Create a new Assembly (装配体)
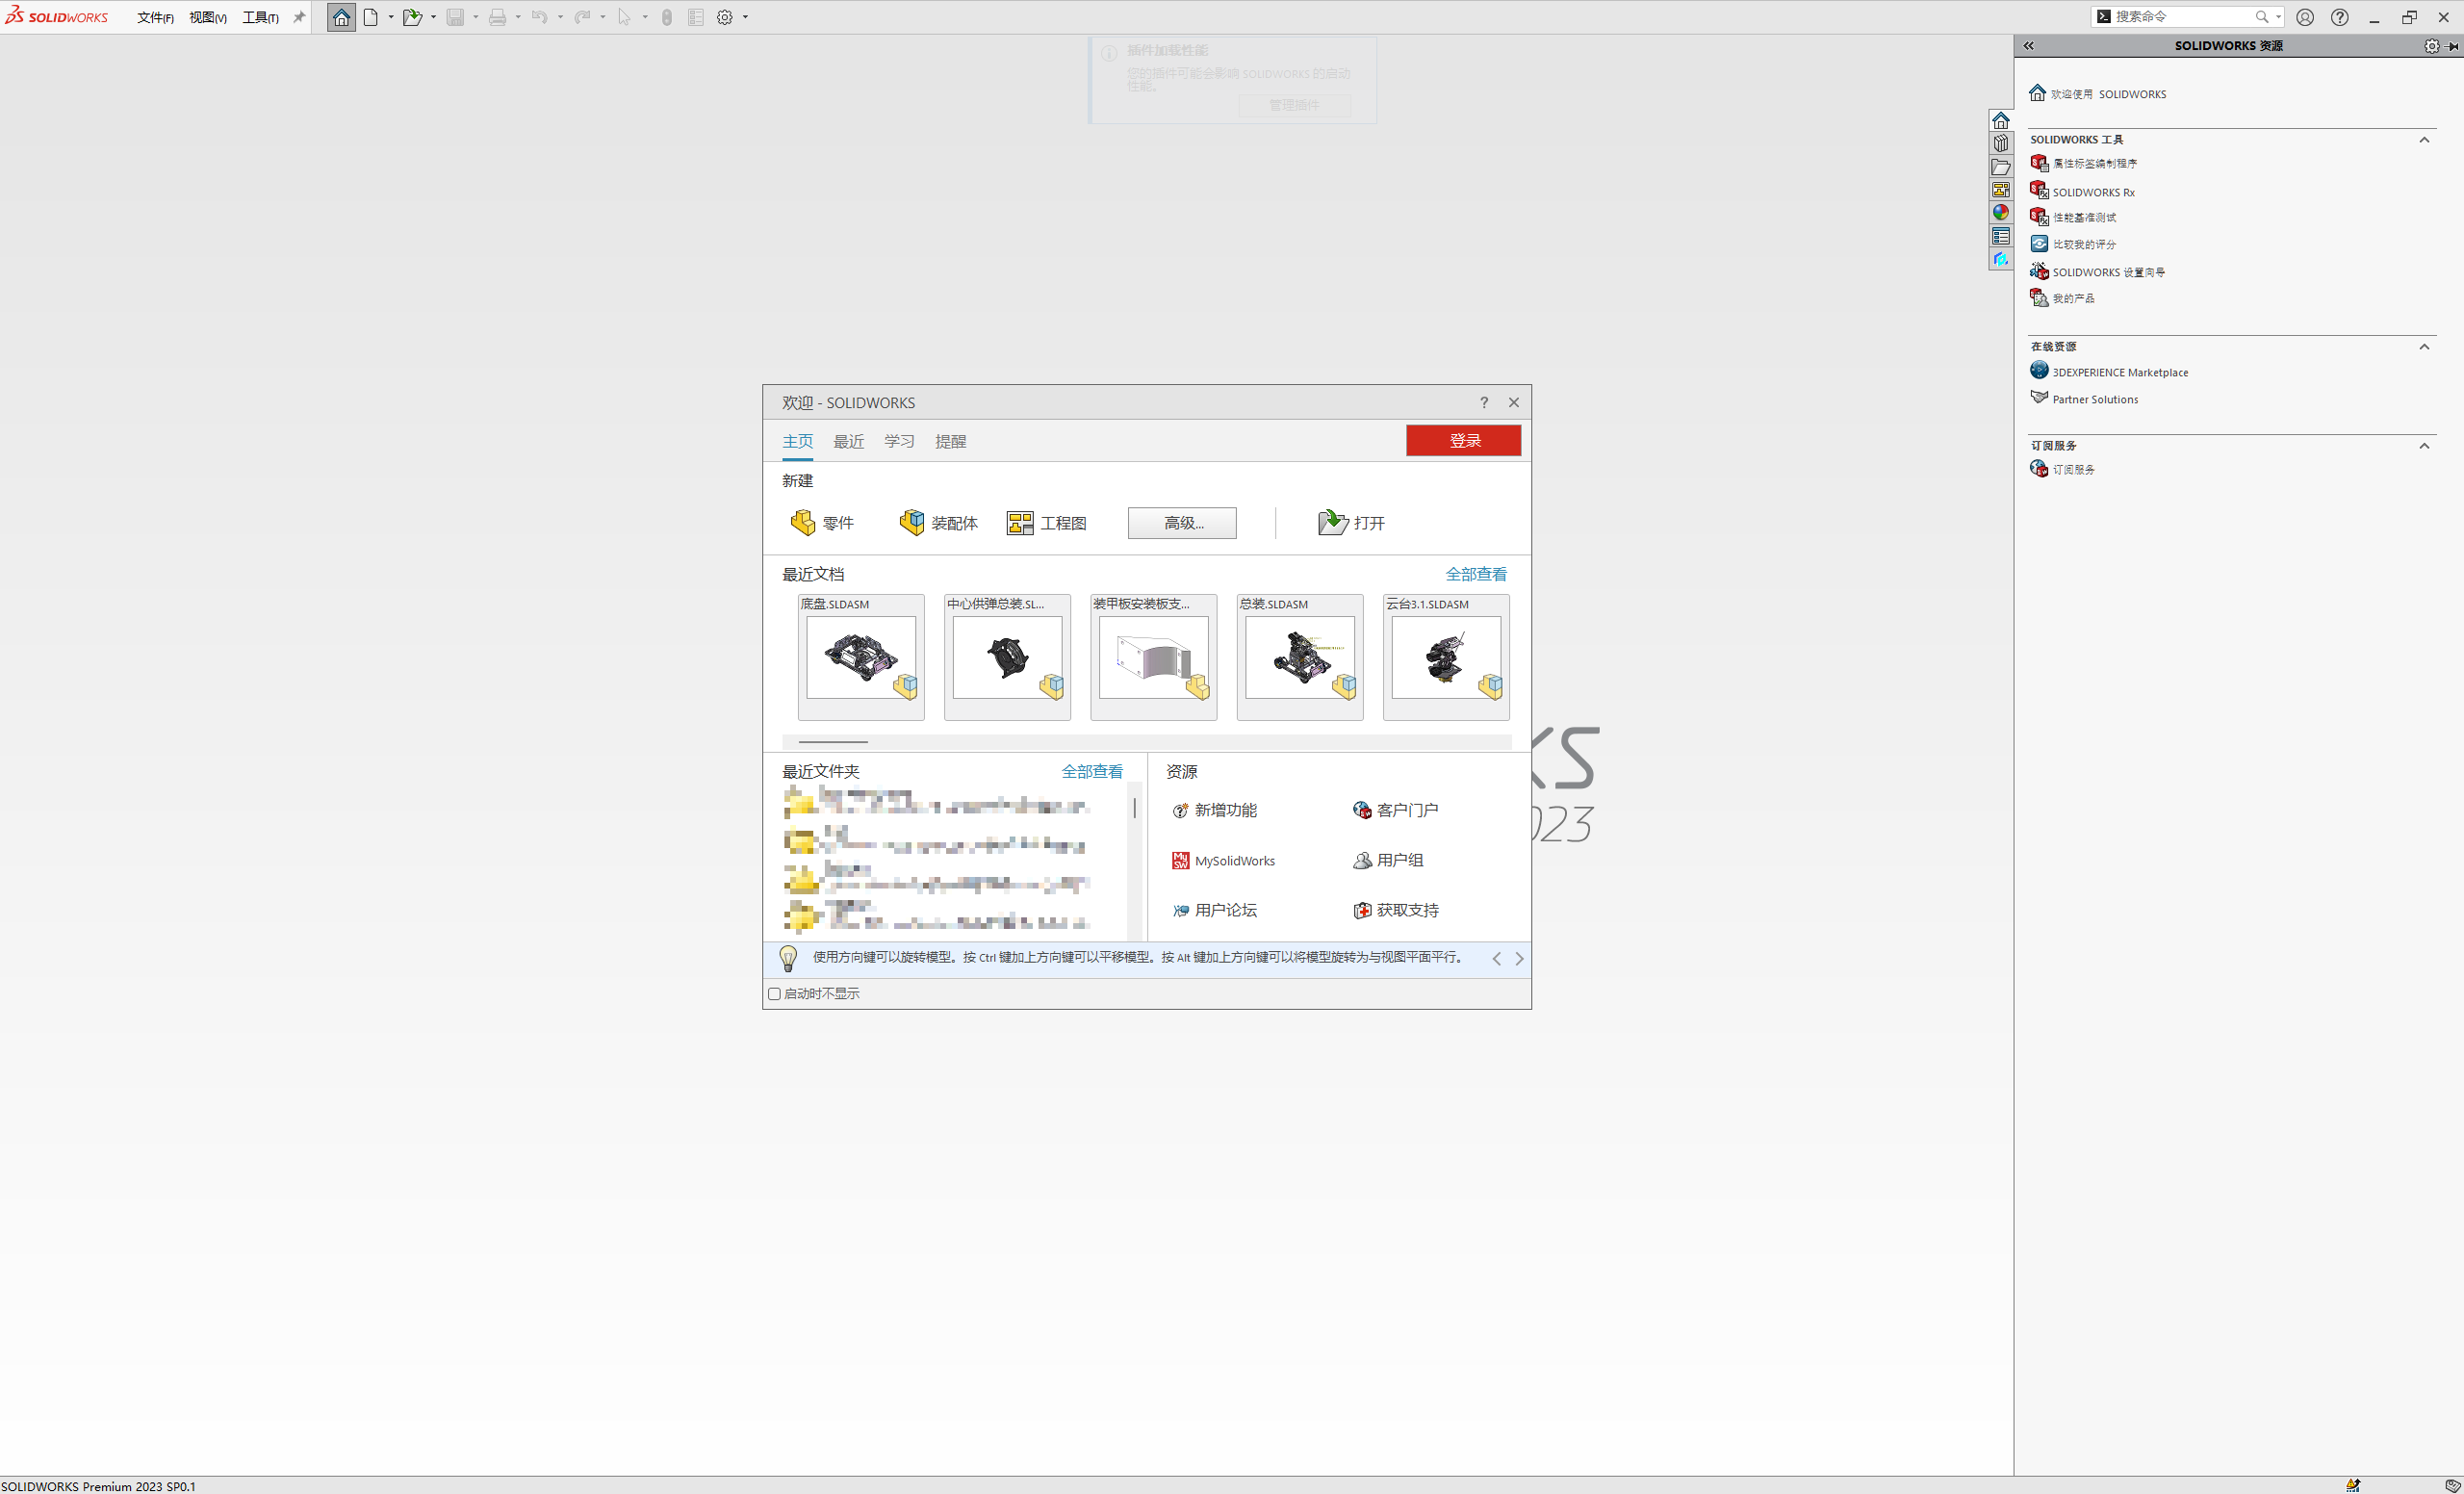2464x1494 pixels. (x=938, y=523)
